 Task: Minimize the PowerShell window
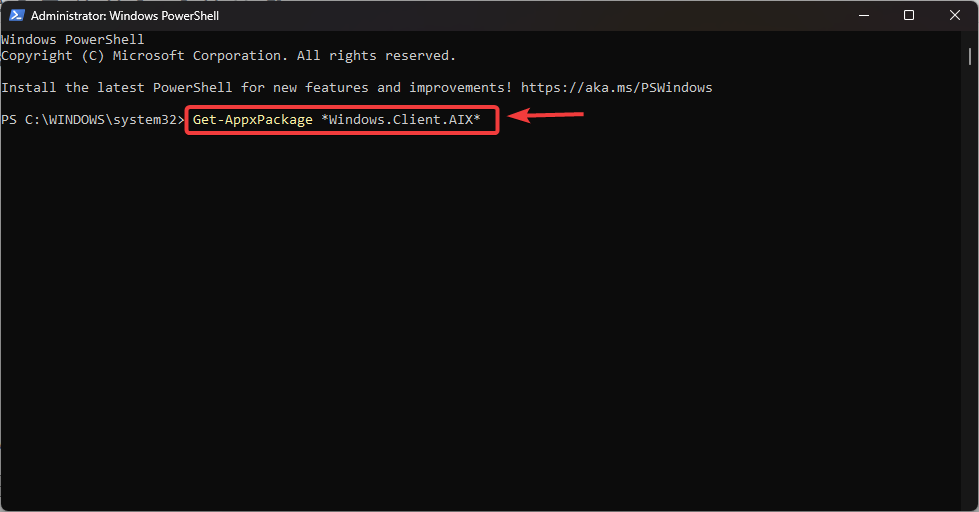pos(863,16)
